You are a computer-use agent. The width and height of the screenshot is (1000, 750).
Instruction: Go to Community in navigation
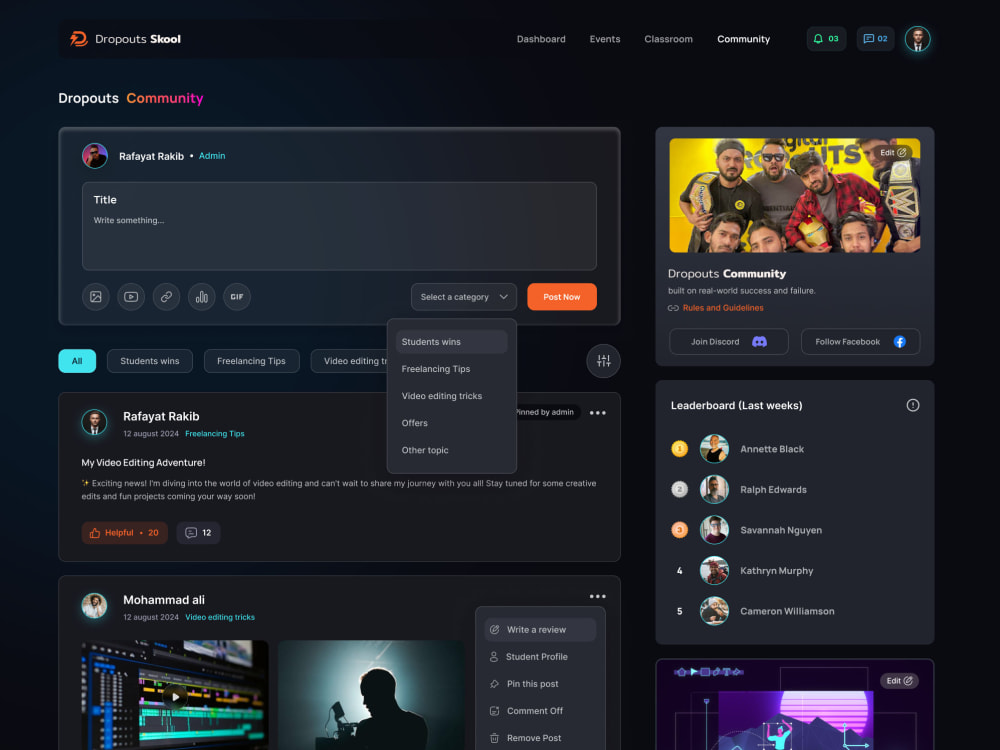(744, 39)
